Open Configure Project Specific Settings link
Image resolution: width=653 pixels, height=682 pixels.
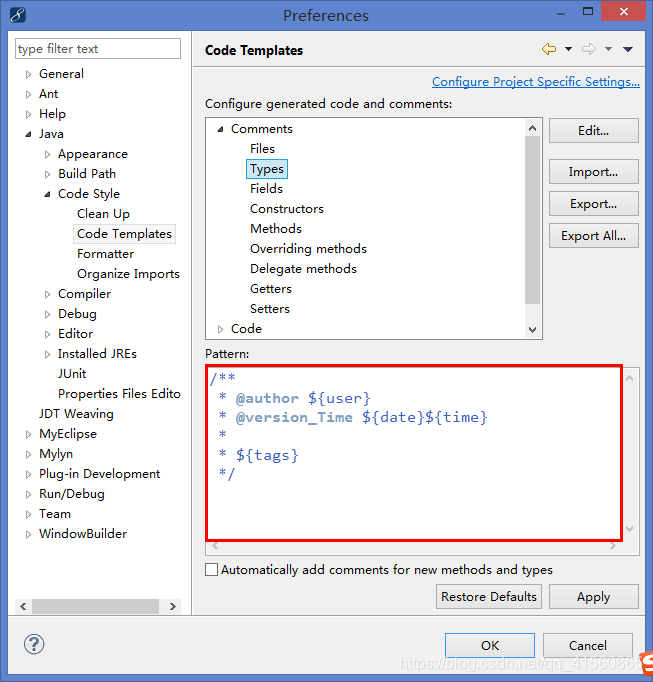click(536, 82)
